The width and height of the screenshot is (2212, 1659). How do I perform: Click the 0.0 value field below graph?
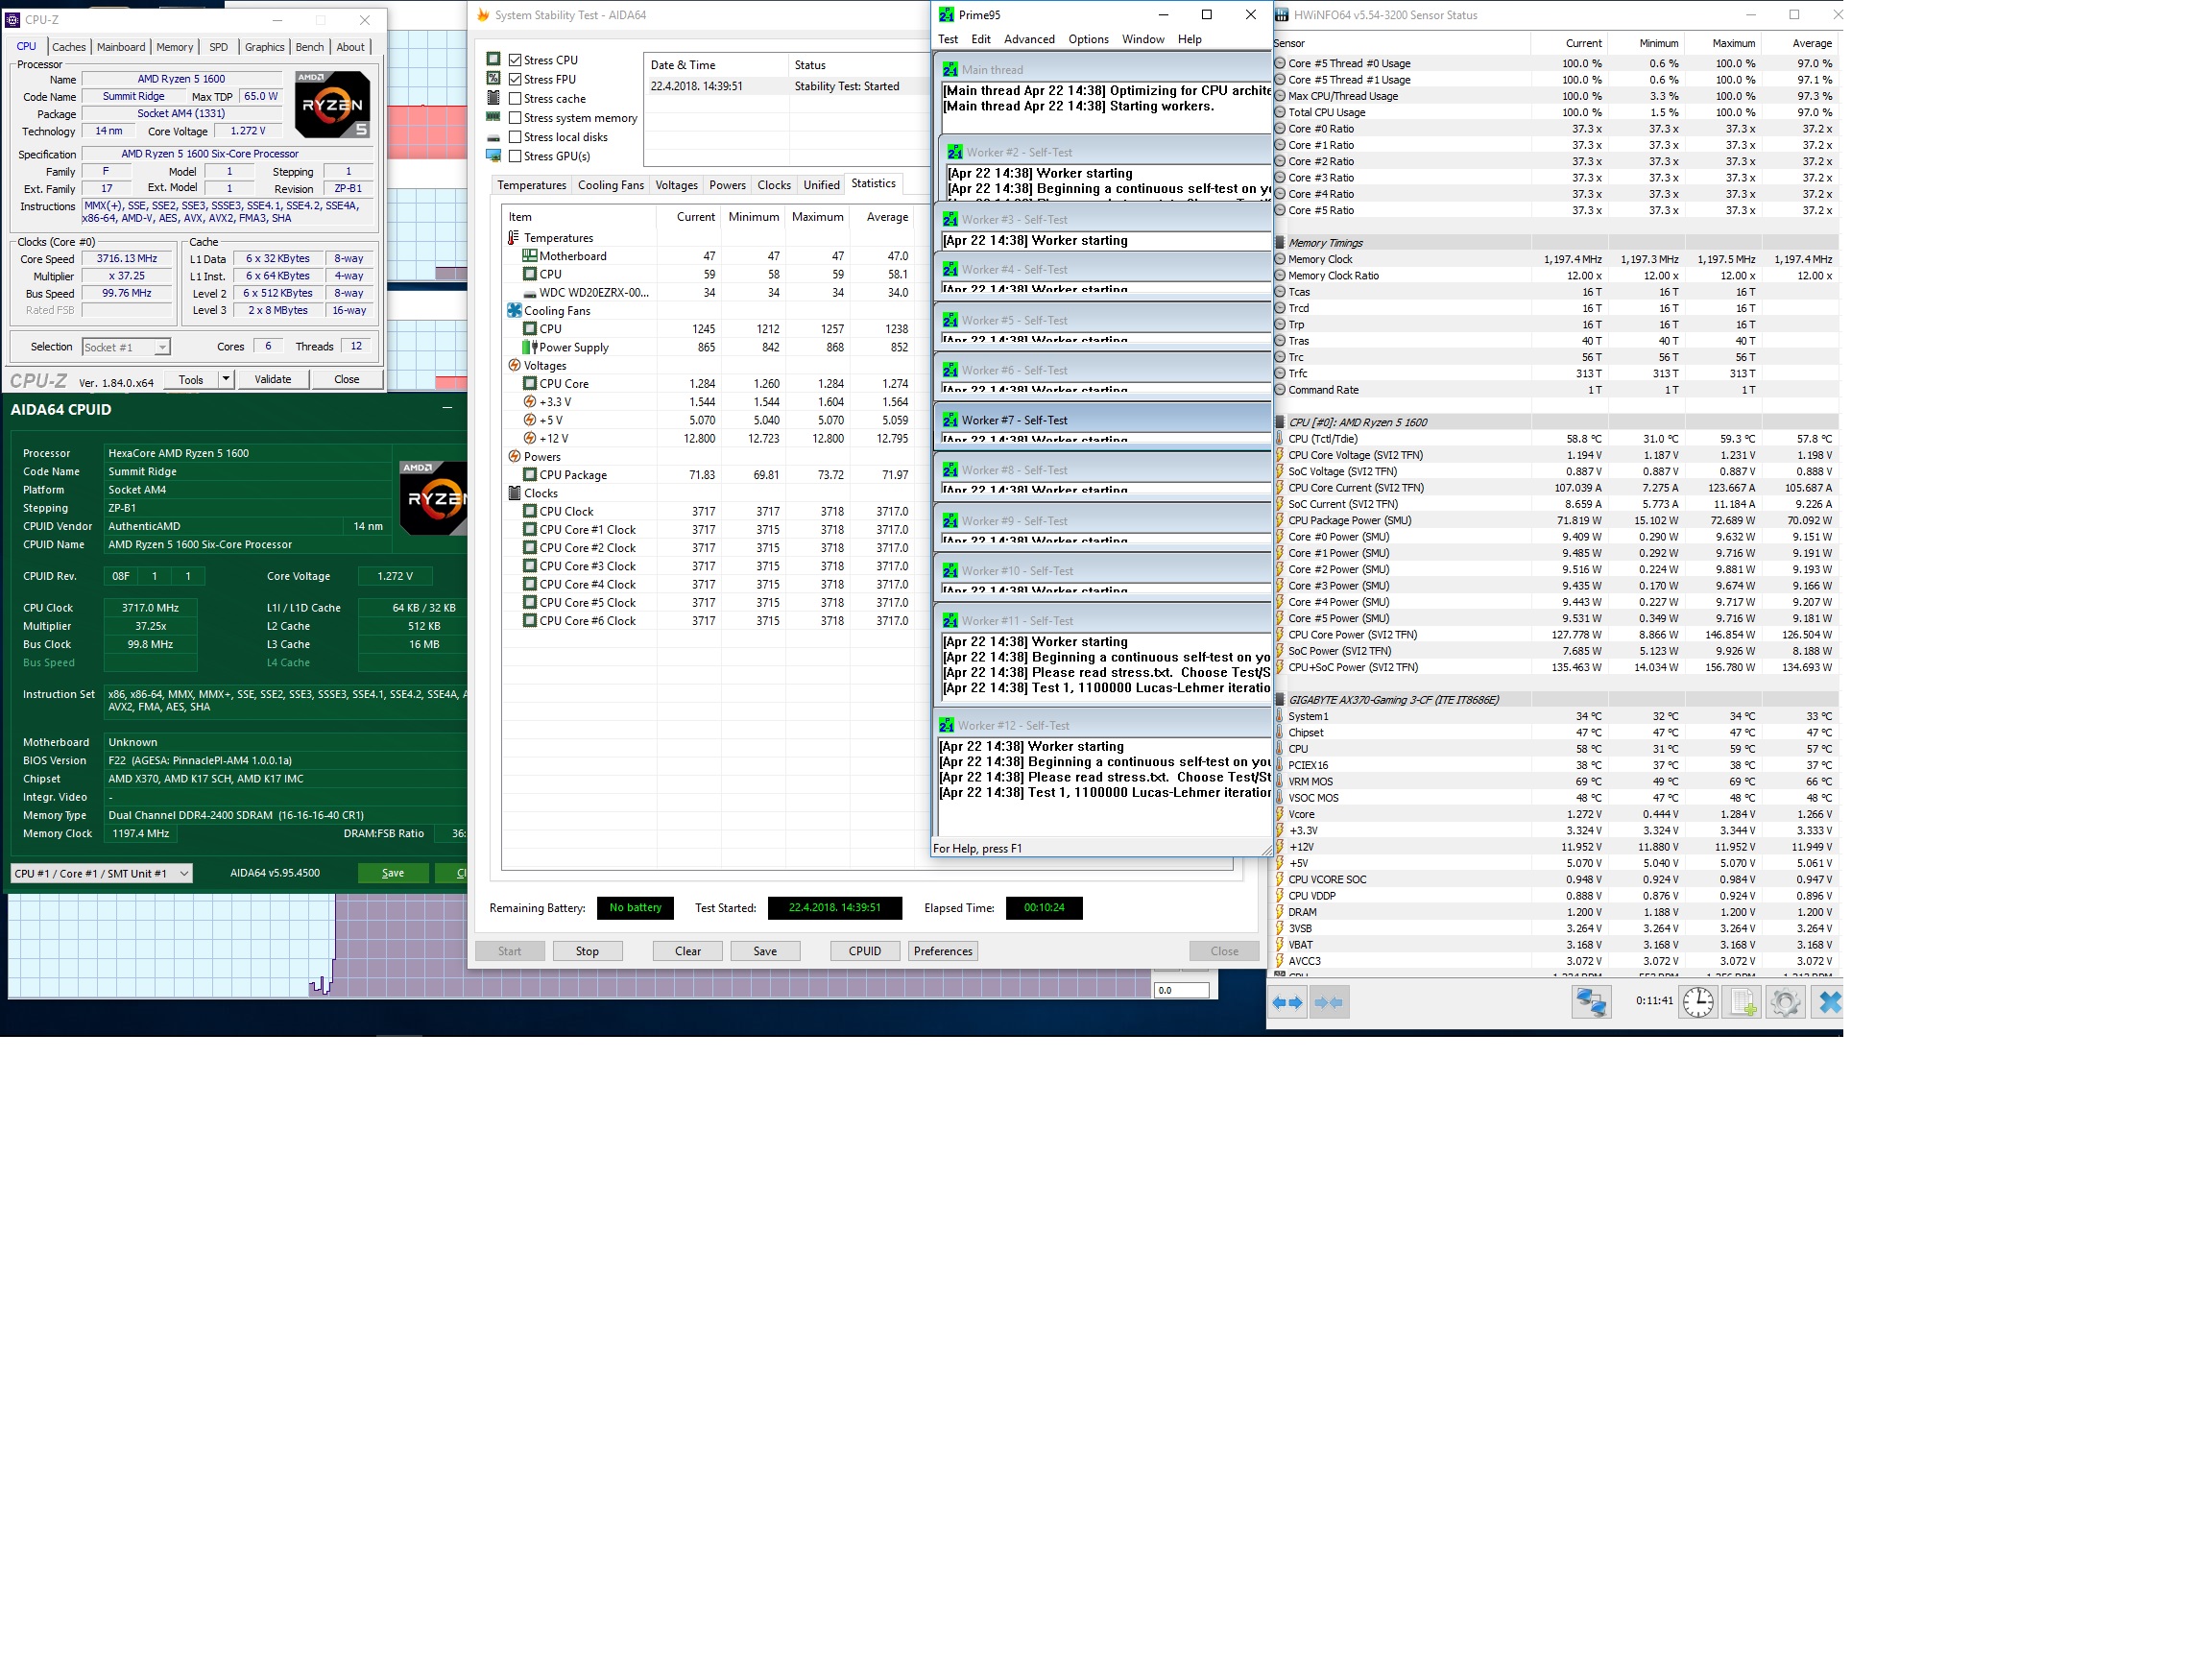[1180, 990]
